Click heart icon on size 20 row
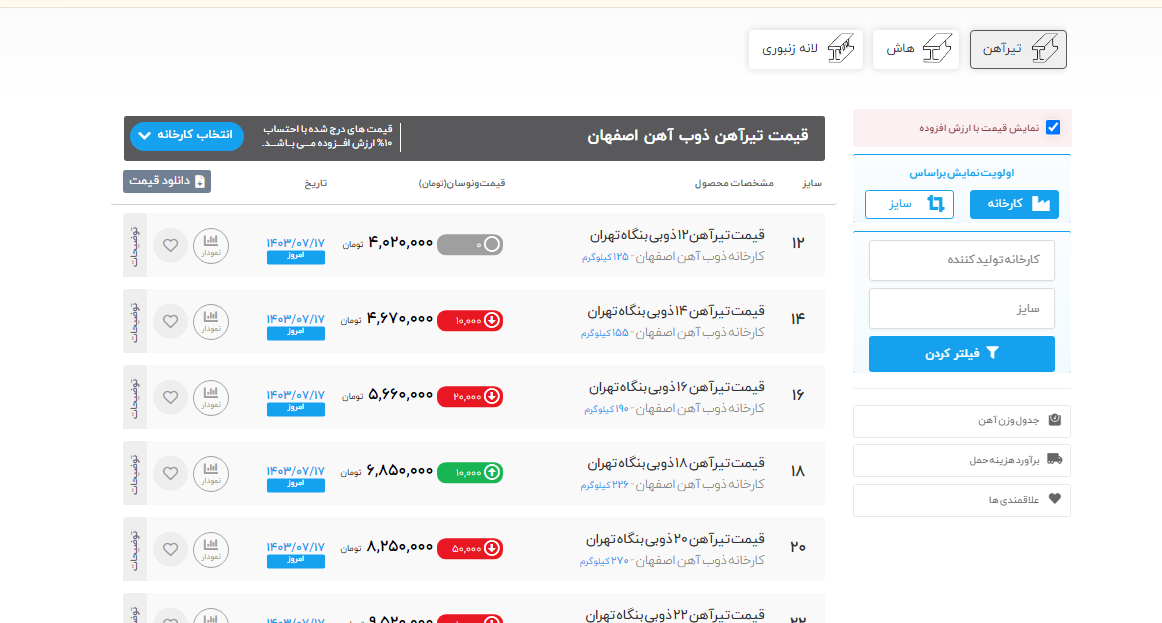Image resolution: width=1162 pixels, height=623 pixels. pyautogui.click(x=170, y=549)
